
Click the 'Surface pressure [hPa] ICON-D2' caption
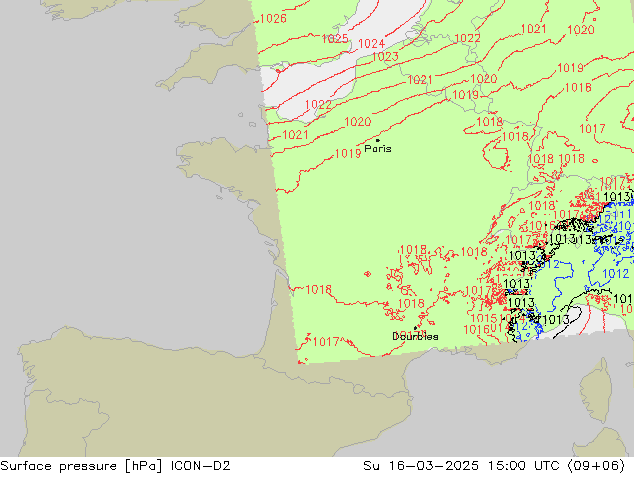[115, 466]
